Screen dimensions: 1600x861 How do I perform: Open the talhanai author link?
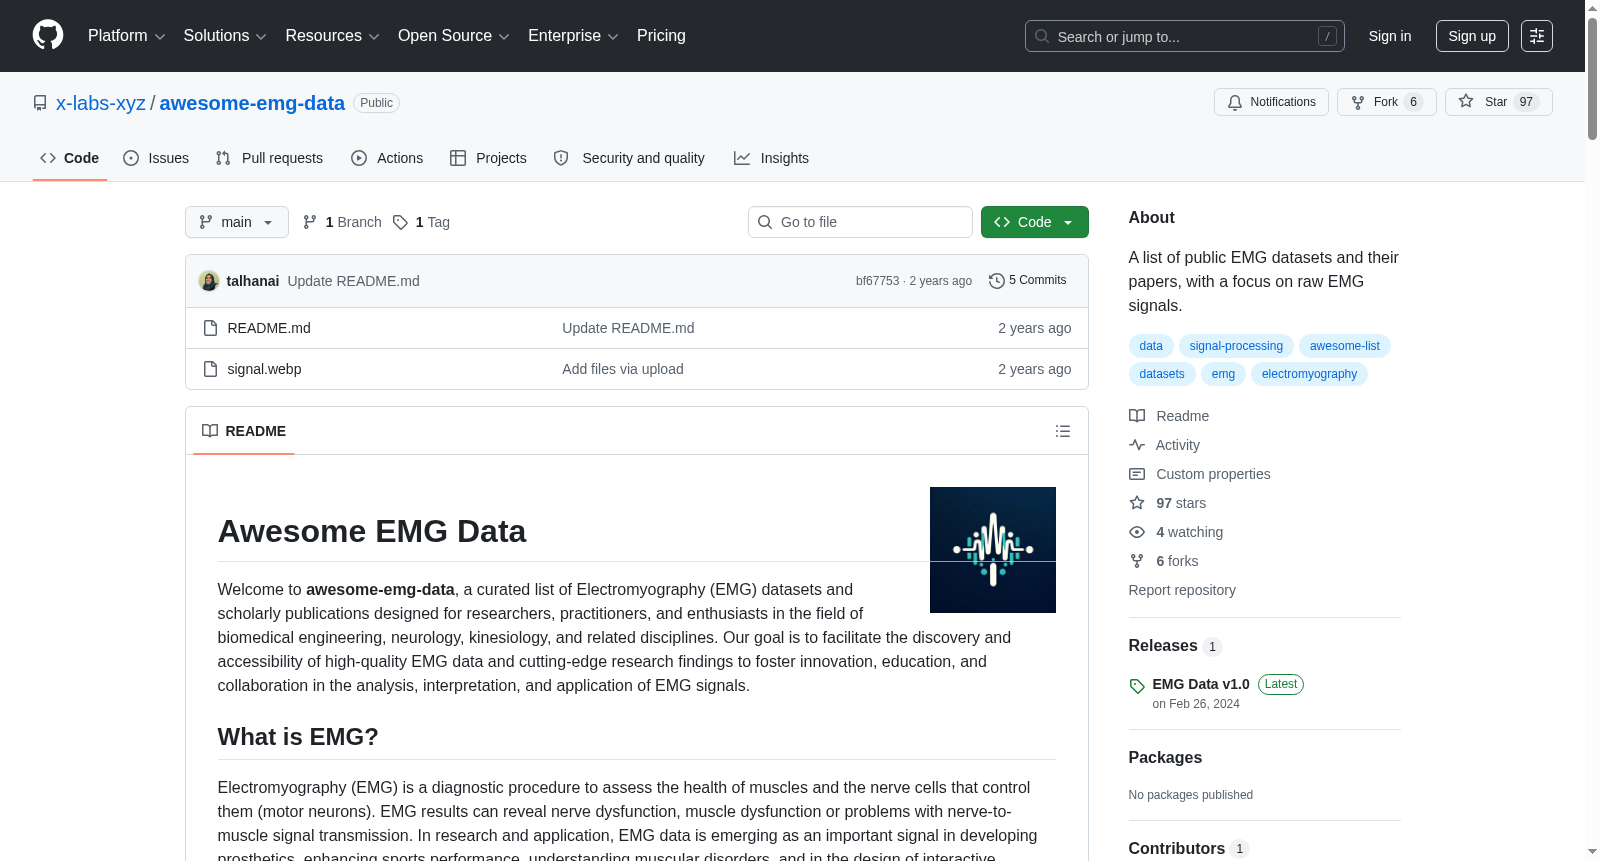pos(253,281)
